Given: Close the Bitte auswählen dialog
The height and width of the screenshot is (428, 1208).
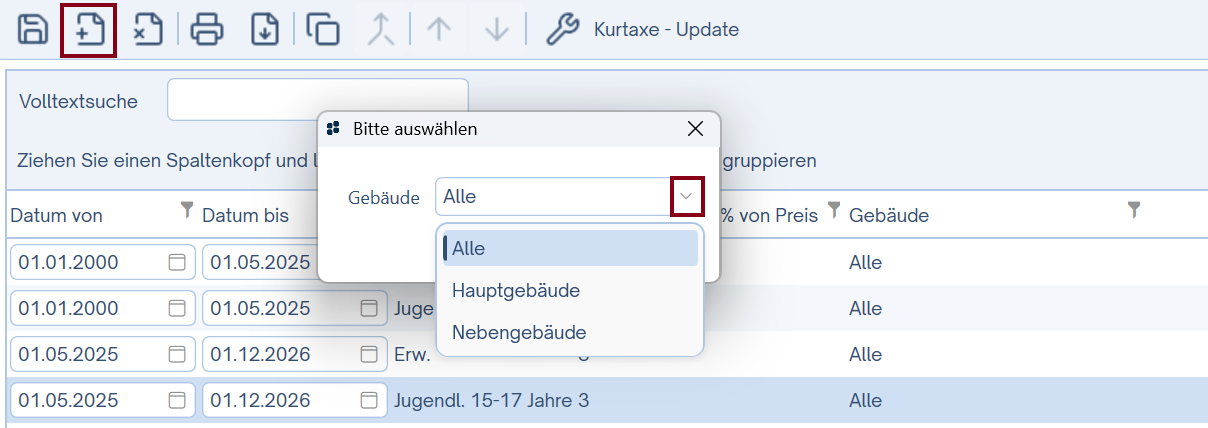Looking at the screenshot, I should coord(696,129).
